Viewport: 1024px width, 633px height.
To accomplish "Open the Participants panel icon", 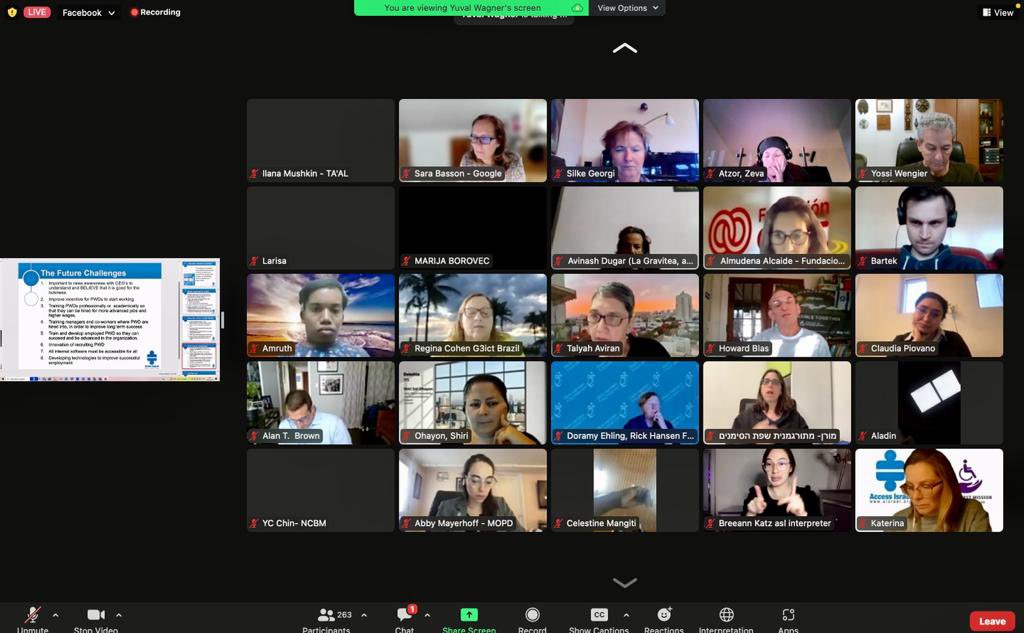I will pyautogui.click(x=326, y=615).
